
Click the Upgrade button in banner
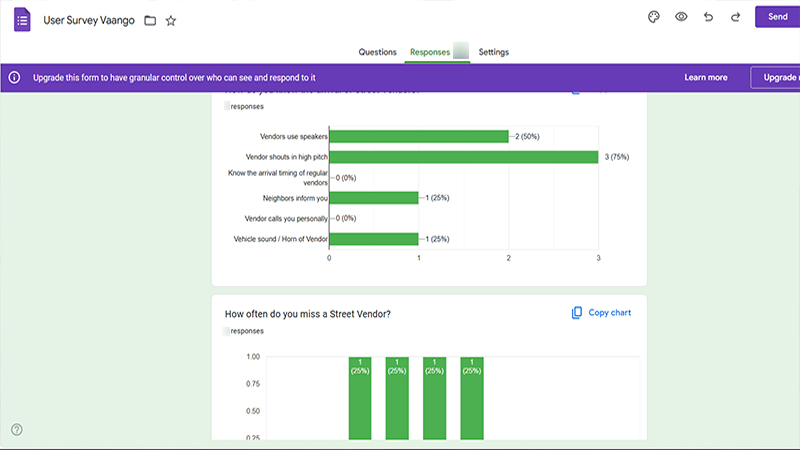(778, 77)
